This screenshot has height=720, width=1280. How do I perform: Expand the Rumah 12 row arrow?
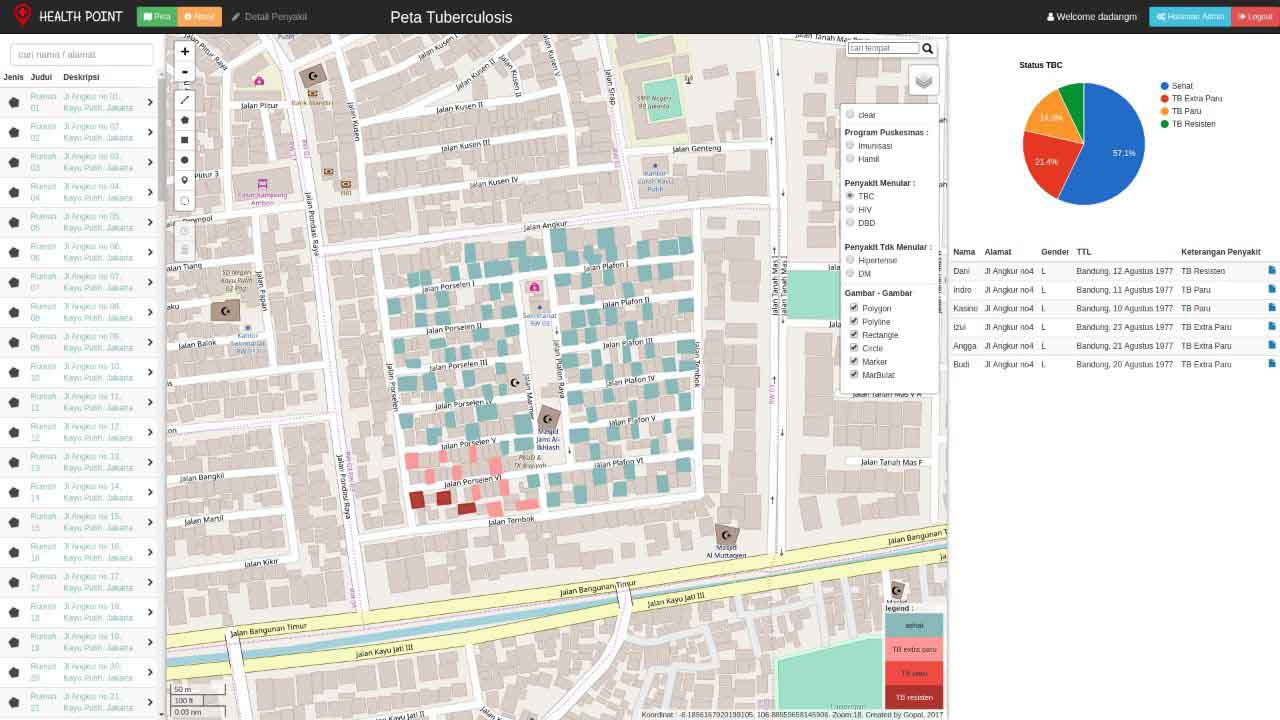click(150, 432)
